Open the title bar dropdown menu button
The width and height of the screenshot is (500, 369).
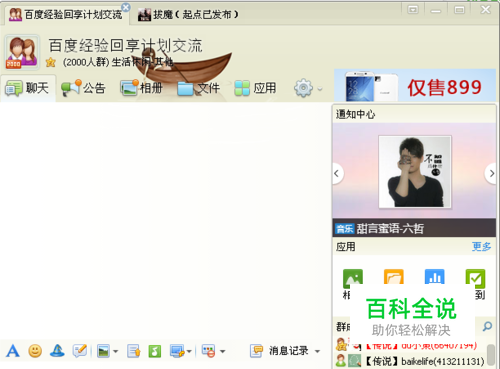coord(413,10)
